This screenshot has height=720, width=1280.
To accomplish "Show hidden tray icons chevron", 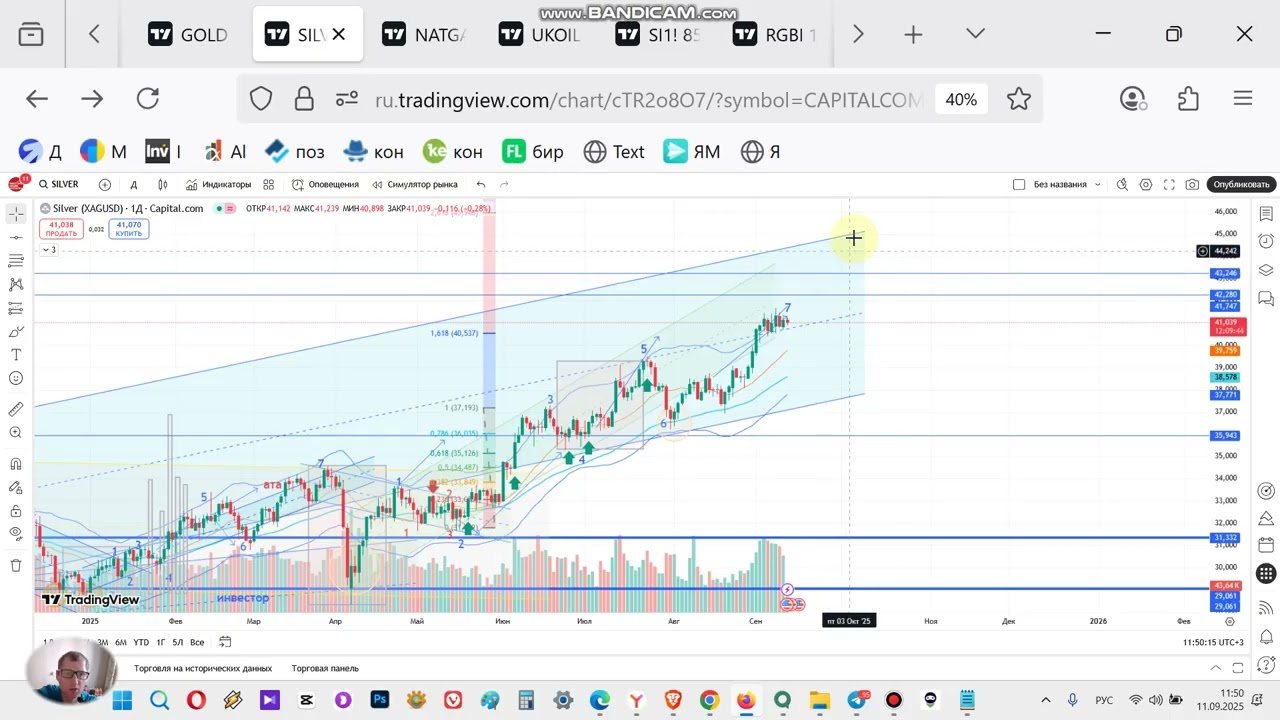I will point(1046,701).
